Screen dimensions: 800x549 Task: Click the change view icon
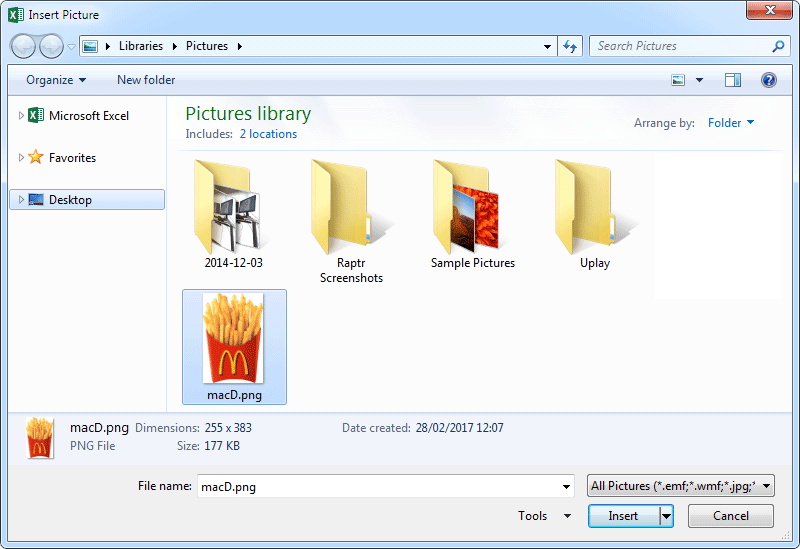pos(679,80)
